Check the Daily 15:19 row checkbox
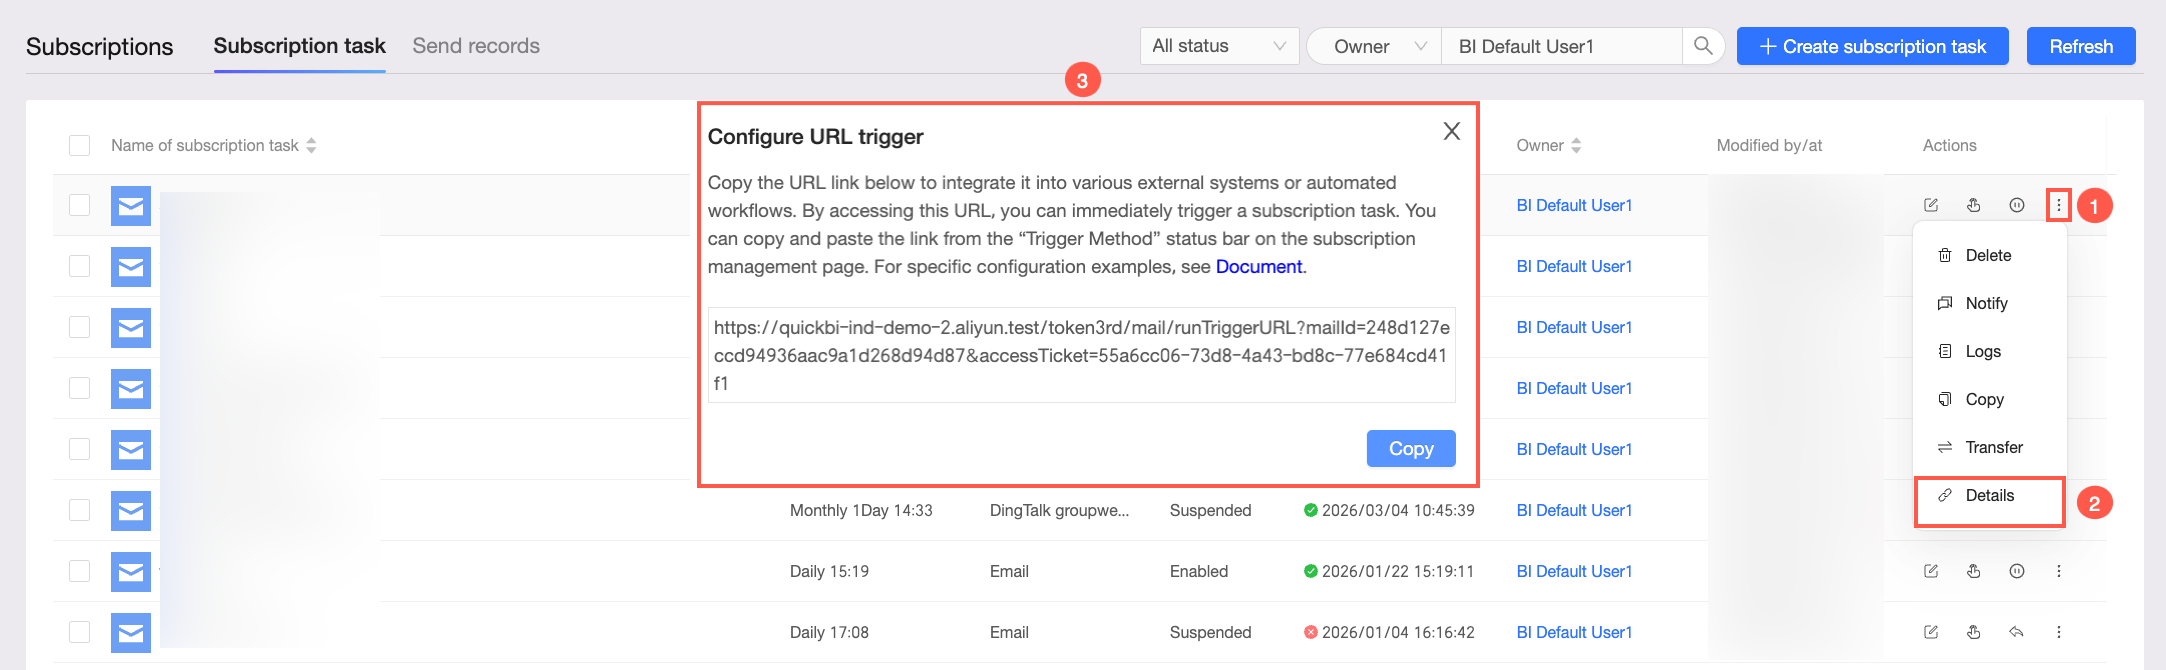2166x670 pixels. 80,571
